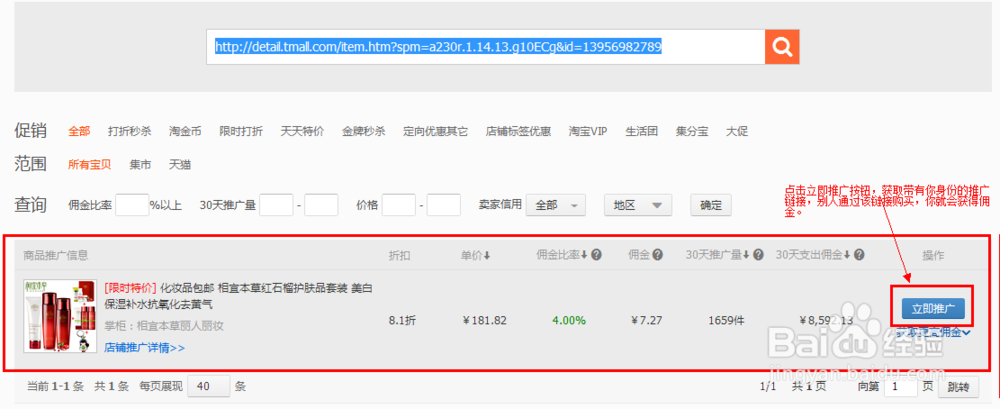Click the product URL search field

tap(485, 47)
